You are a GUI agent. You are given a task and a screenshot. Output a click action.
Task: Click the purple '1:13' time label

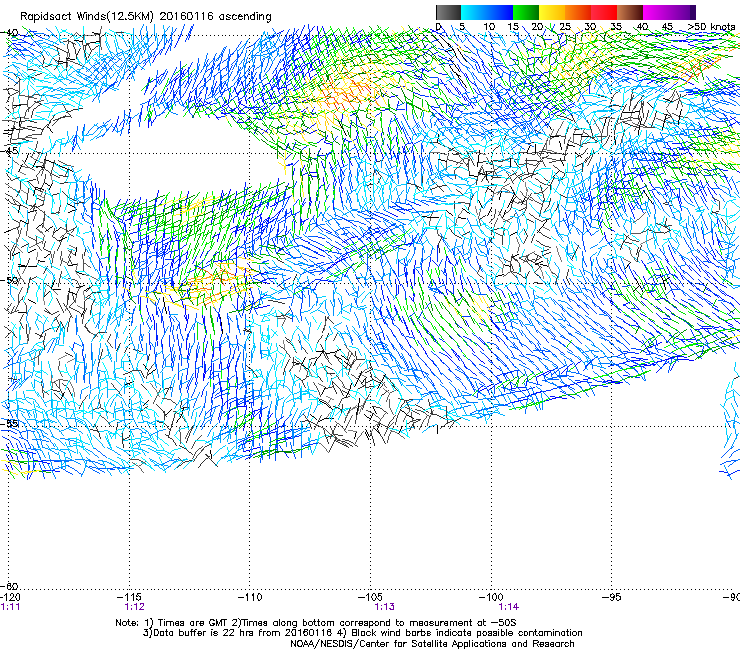click(384, 607)
